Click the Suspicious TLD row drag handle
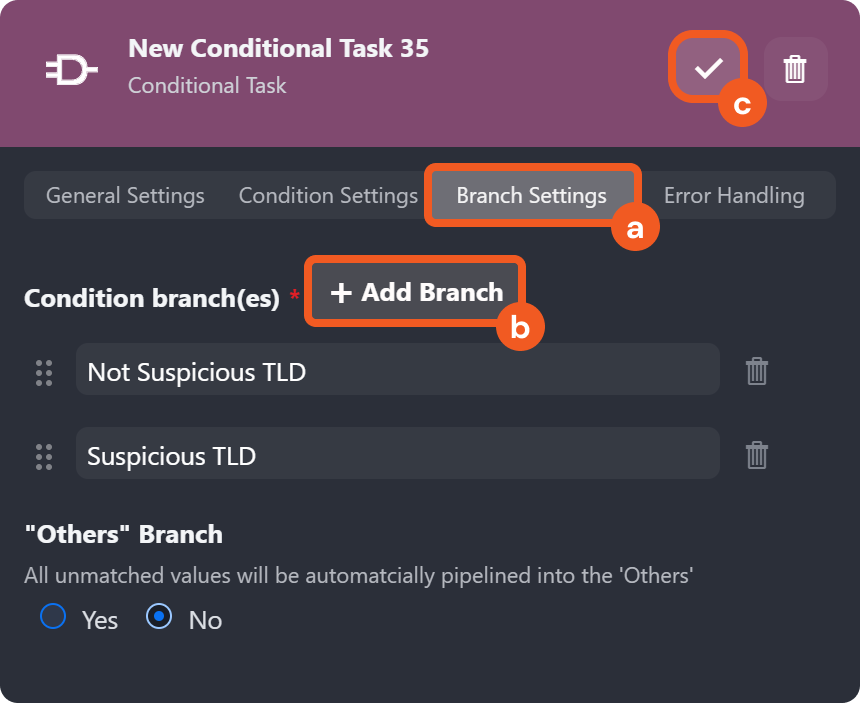 click(x=44, y=457)
